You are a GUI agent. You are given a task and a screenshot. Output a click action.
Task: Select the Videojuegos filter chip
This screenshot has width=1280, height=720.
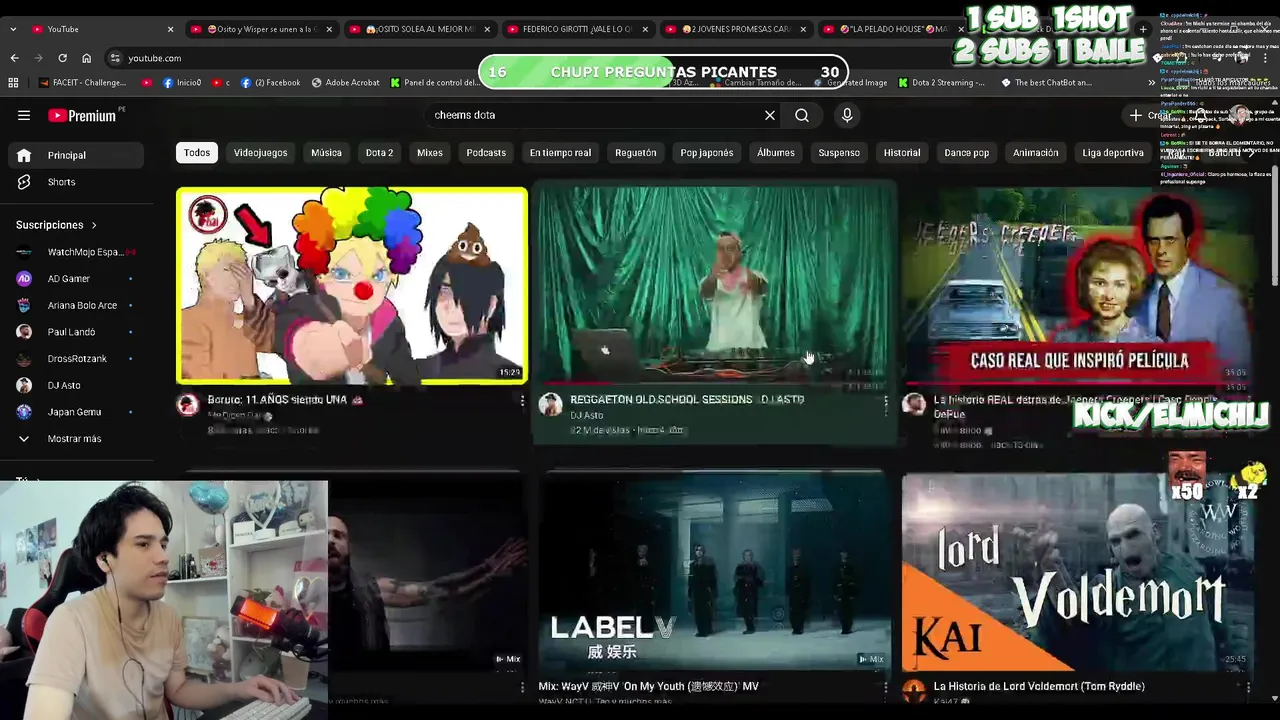(x=260, y=153)
